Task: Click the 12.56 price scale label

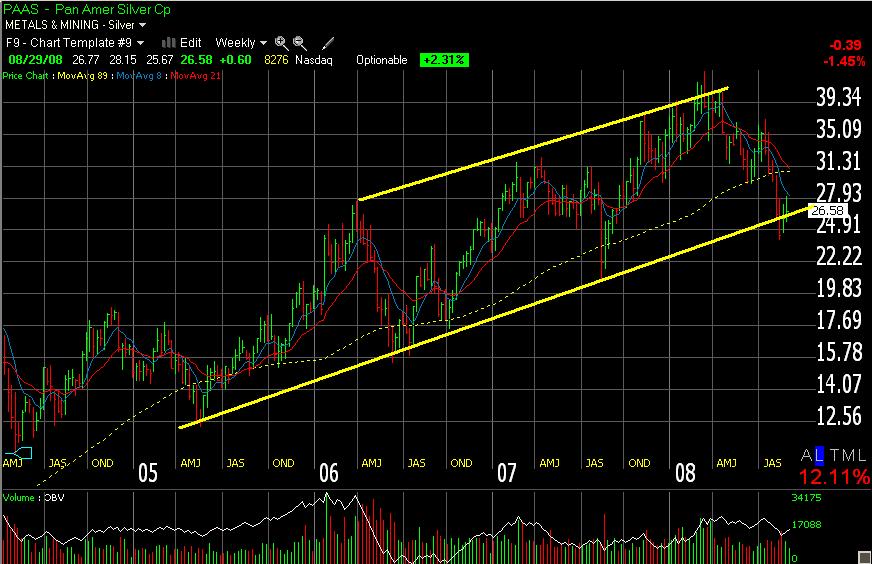Action: click(x=839, y=416)
